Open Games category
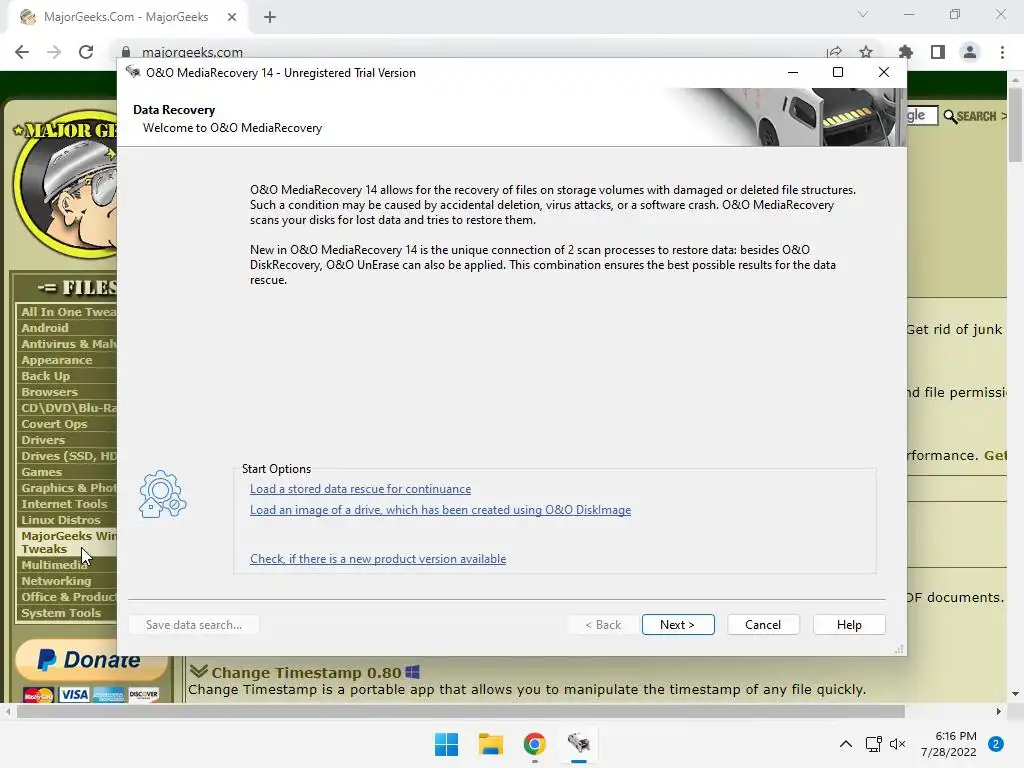Viewport: 1024px width, 768px height. pos(42,472)
